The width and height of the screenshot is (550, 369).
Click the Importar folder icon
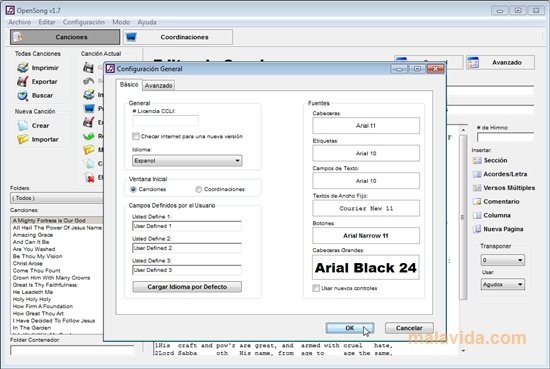23,139
